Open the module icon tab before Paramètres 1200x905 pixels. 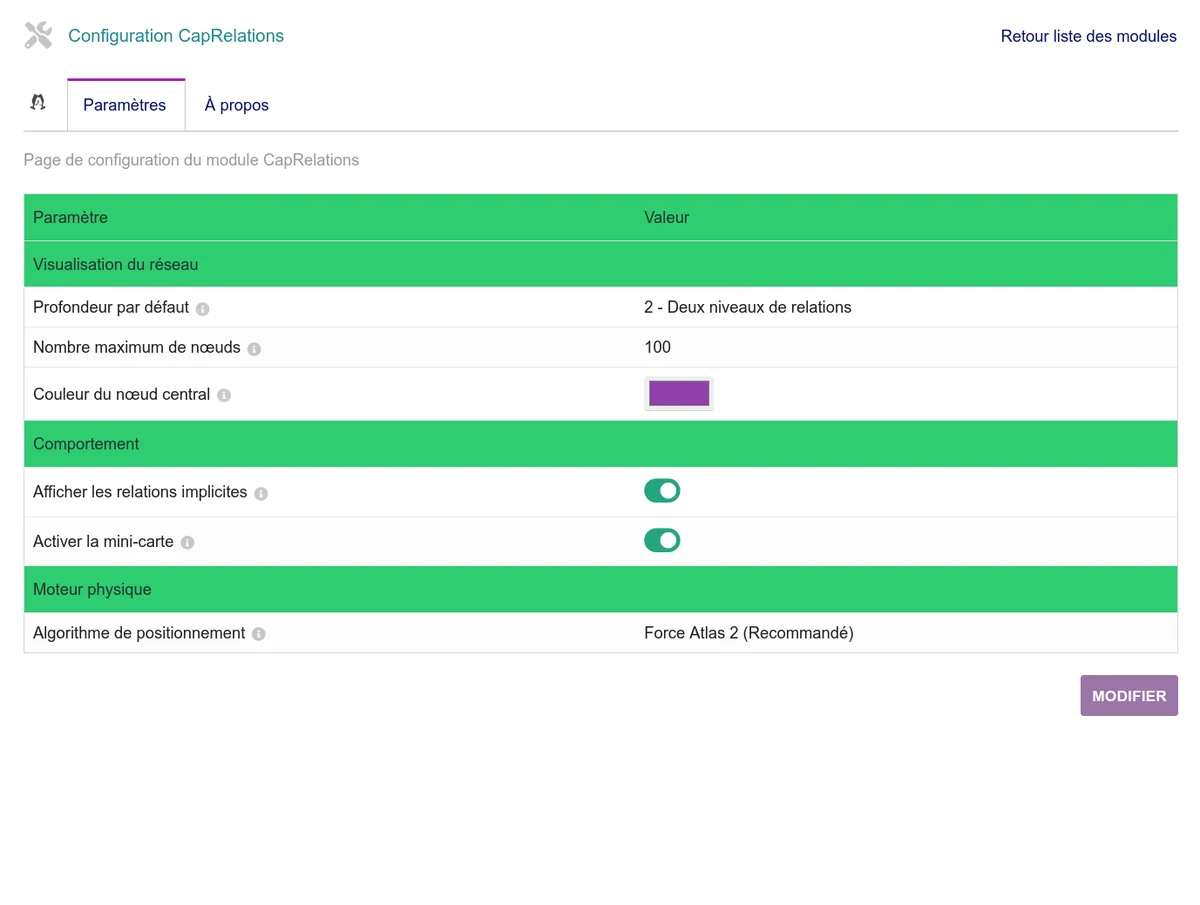[x=38, y=103]
